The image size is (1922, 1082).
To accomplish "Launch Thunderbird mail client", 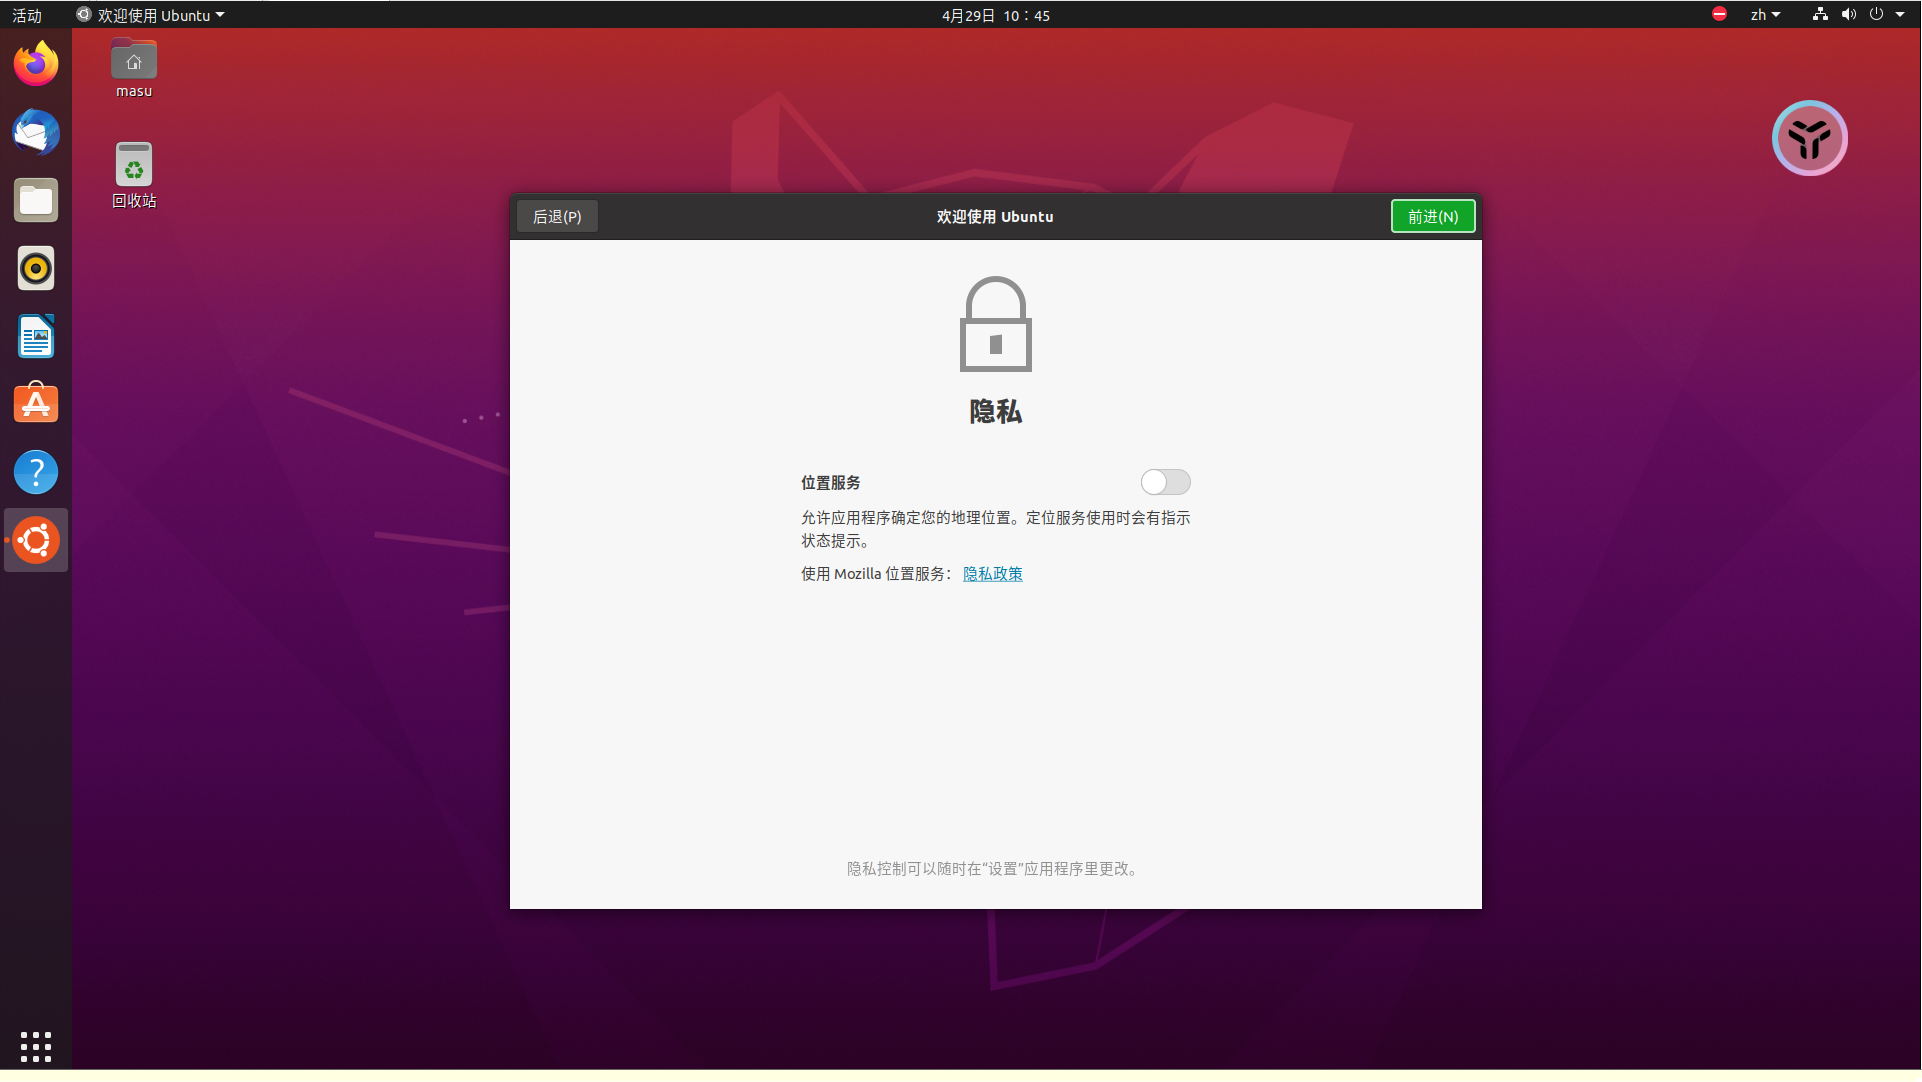I will click(x=36, y=133).
